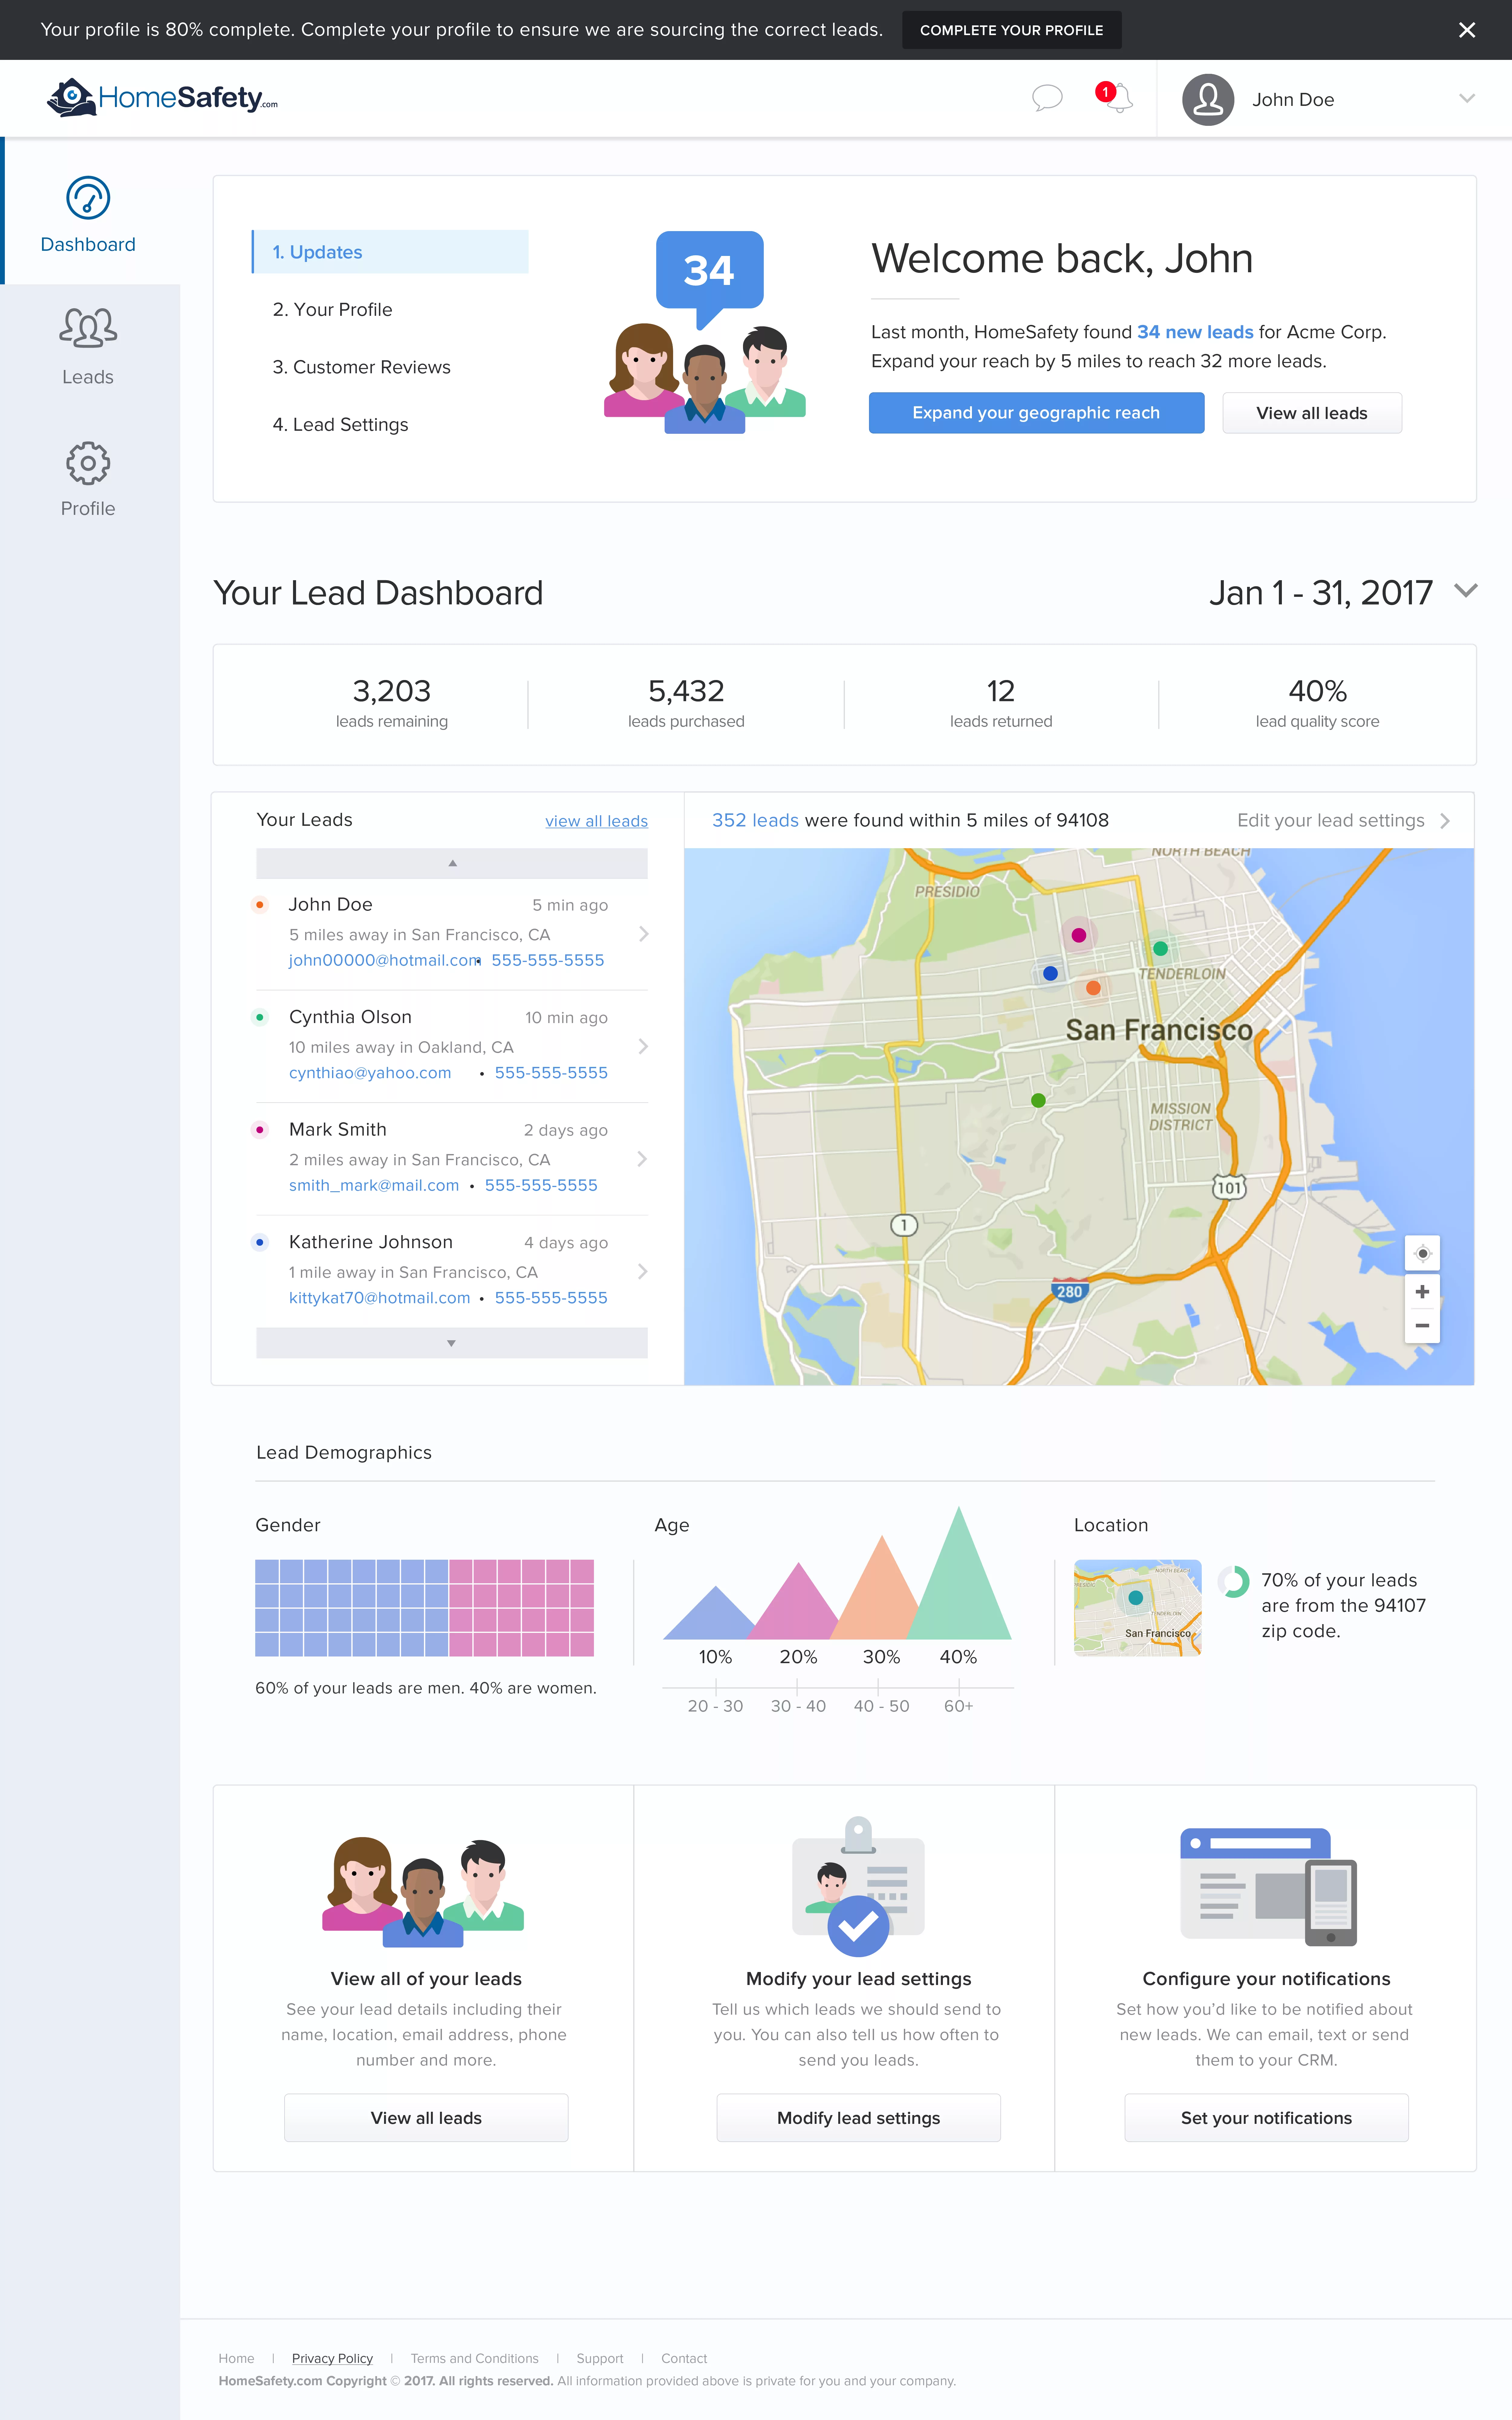Click the orange lead marker on map
1512x2420 pixels.
coord(1093,988)
